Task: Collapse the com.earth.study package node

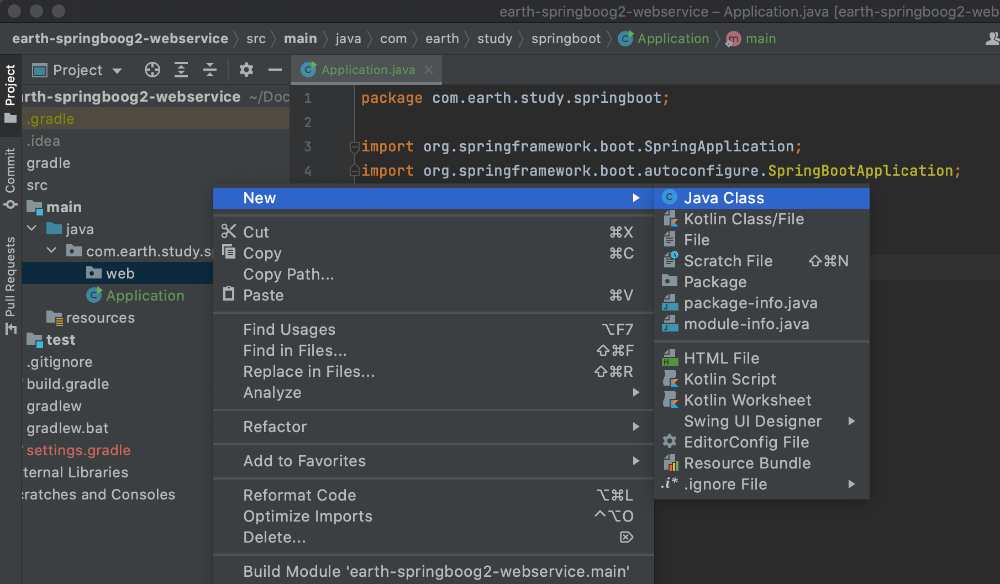Action: pyautogui.click(x=52, y=251)
